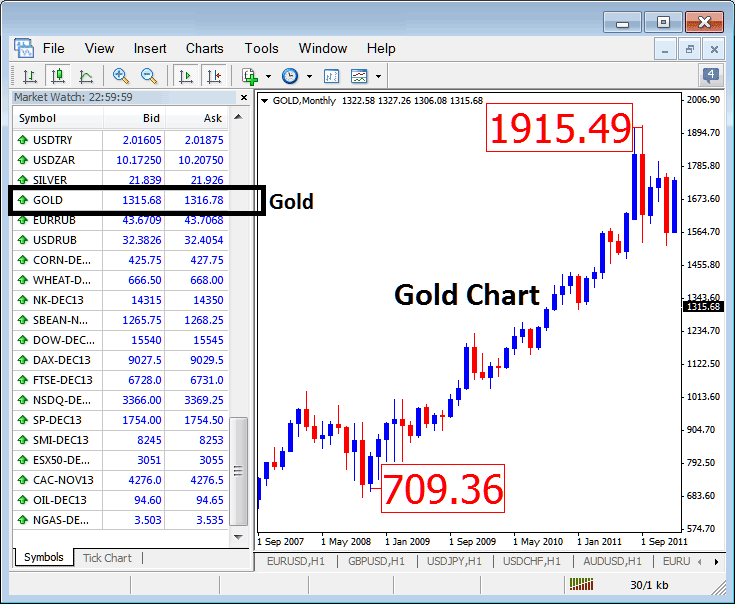Screen dimensions: 735x604
Task: Click the zoom out magnifier icon
Action: (x=149, y=76)
